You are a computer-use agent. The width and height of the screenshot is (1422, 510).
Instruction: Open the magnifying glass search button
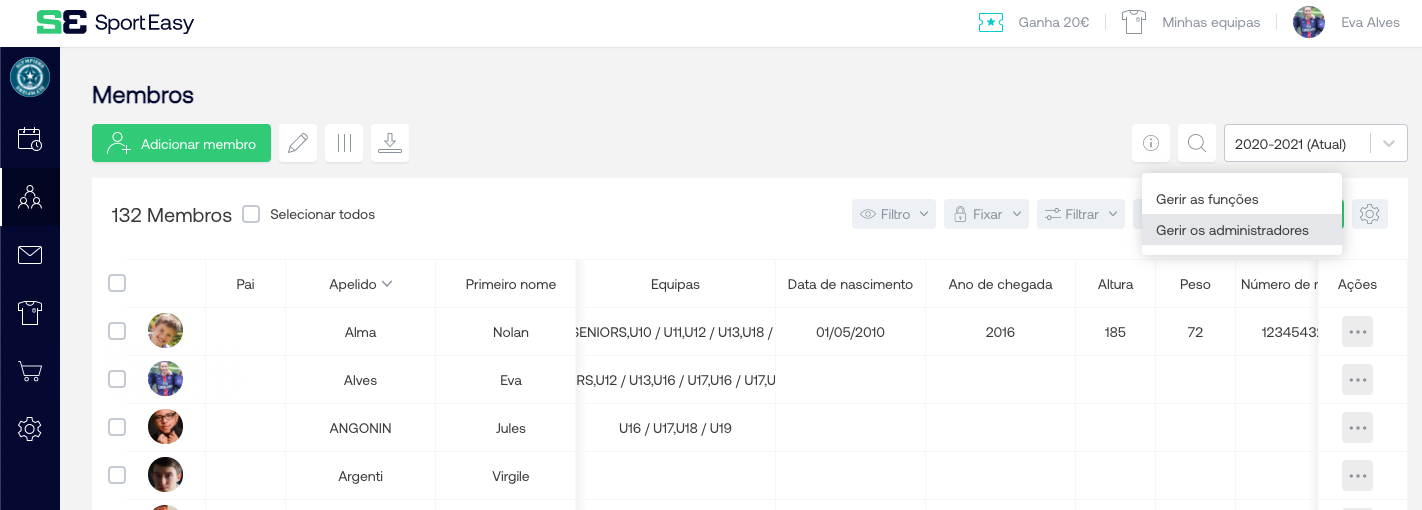(1196, 144)
